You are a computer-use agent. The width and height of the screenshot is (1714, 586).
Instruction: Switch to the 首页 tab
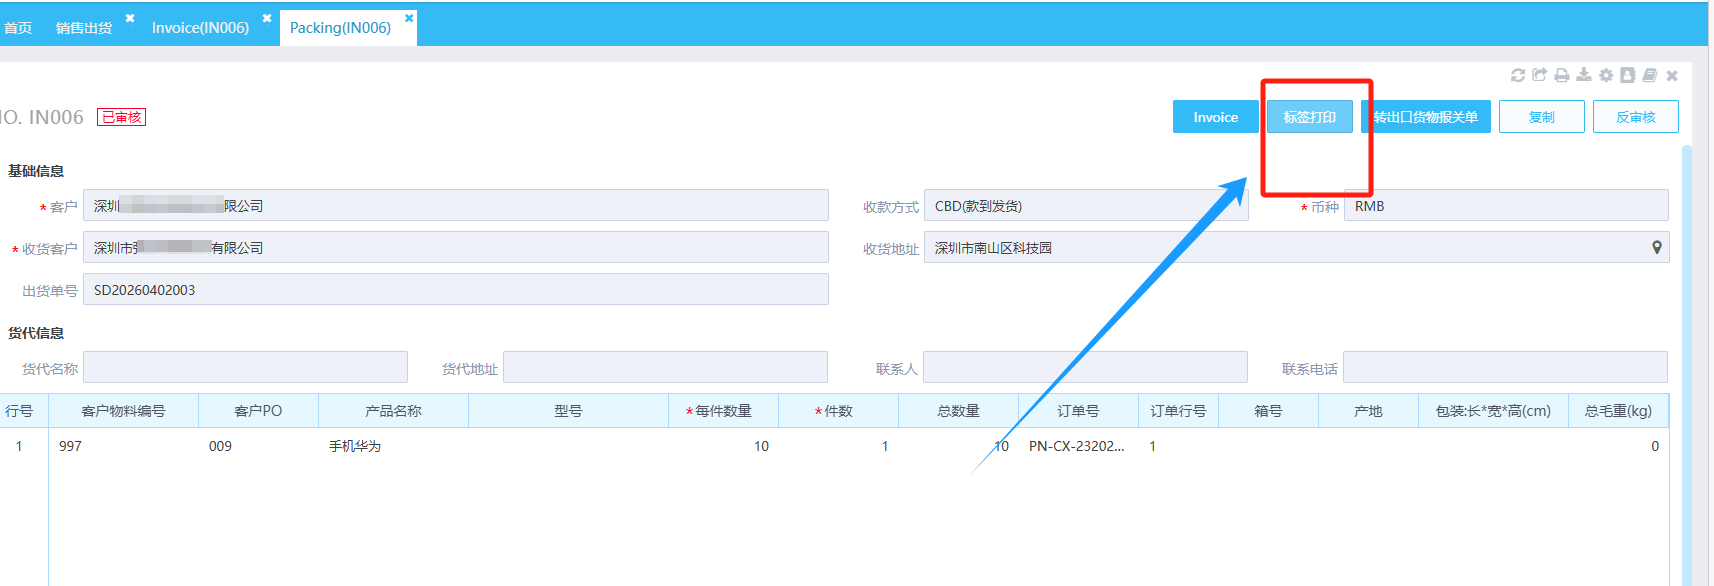[x=18, y=28]
